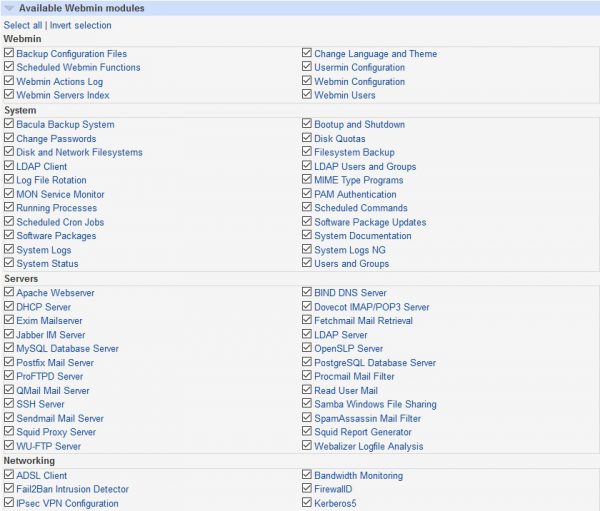Disable the Fail2Ban Intrusion Detector checkbox
The image size is (600, 511).
pyautogui.click(x=9, y=490)
